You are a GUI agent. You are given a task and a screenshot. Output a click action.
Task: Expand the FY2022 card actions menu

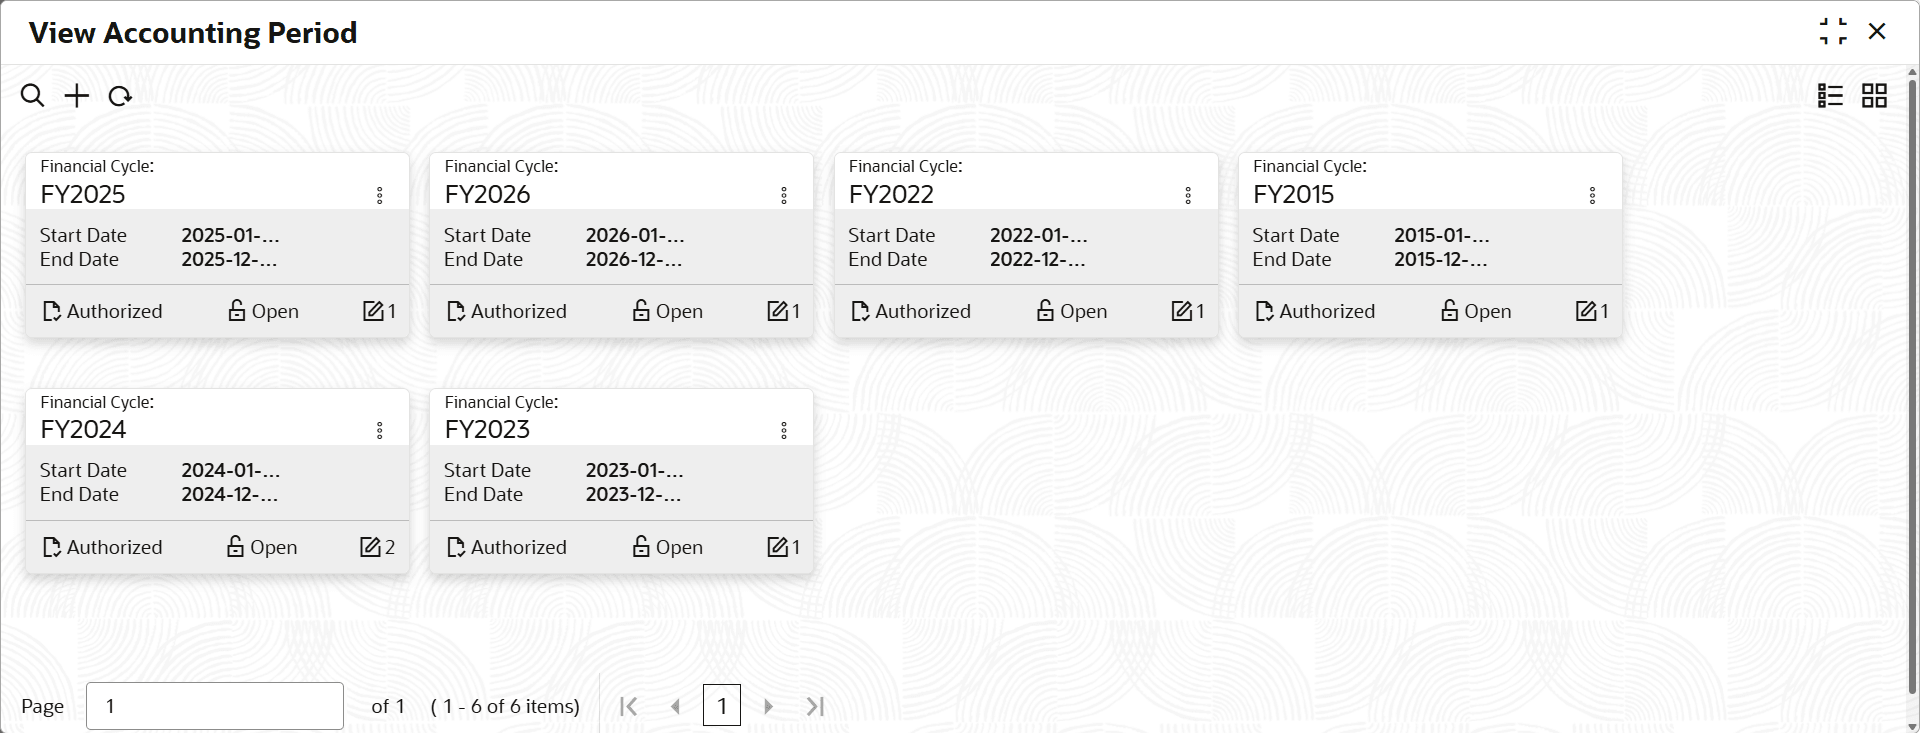(x=1188, y=195)
